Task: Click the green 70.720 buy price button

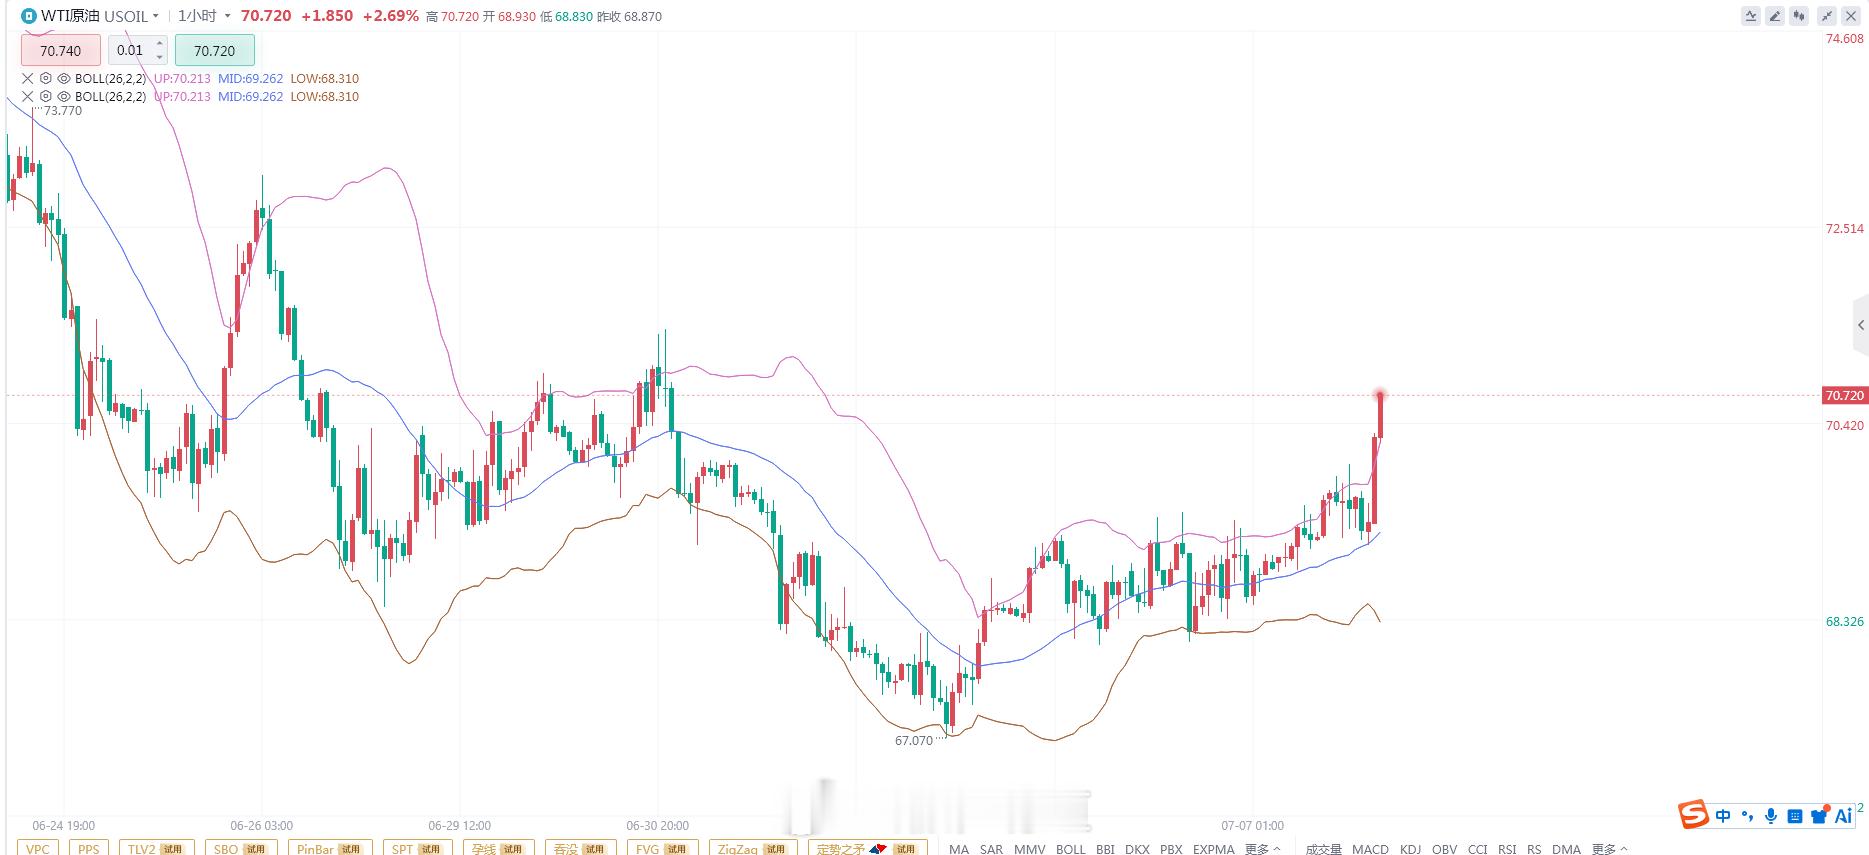Action: point(215,50)
